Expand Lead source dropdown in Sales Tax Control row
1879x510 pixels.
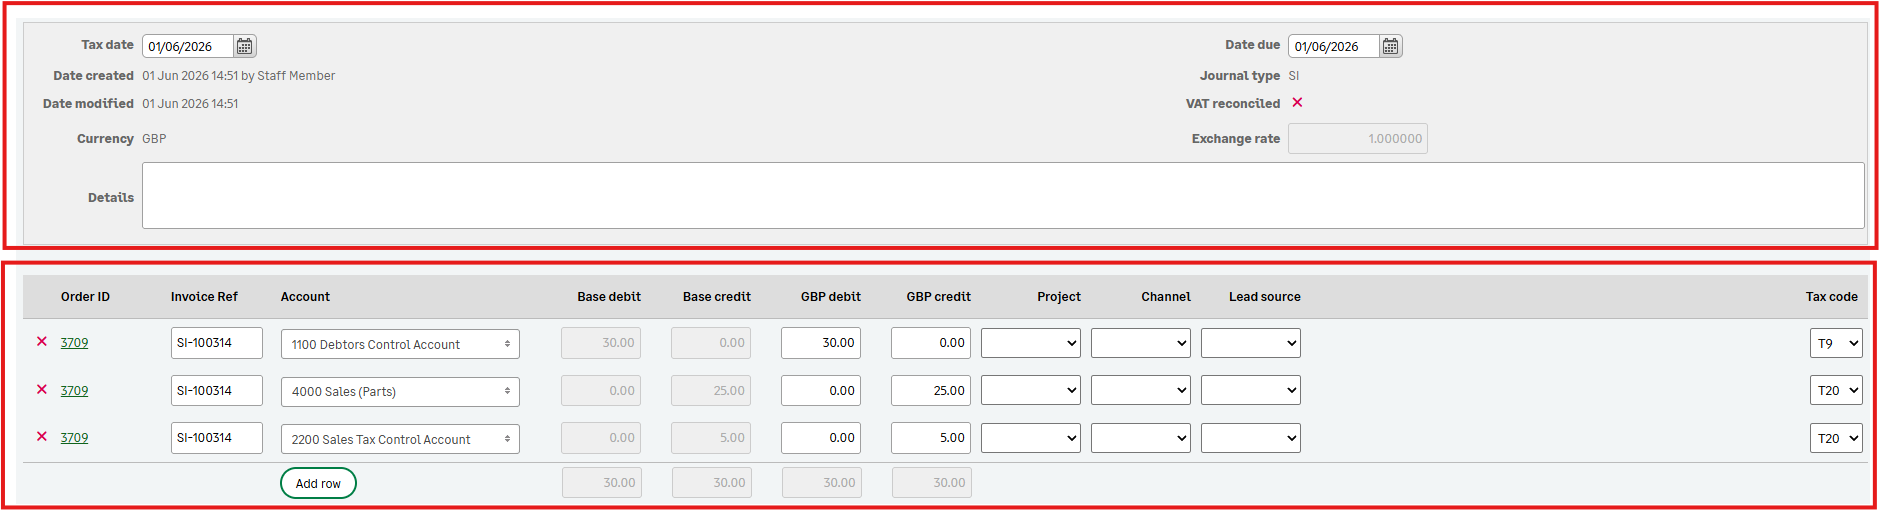[1251, 438]
